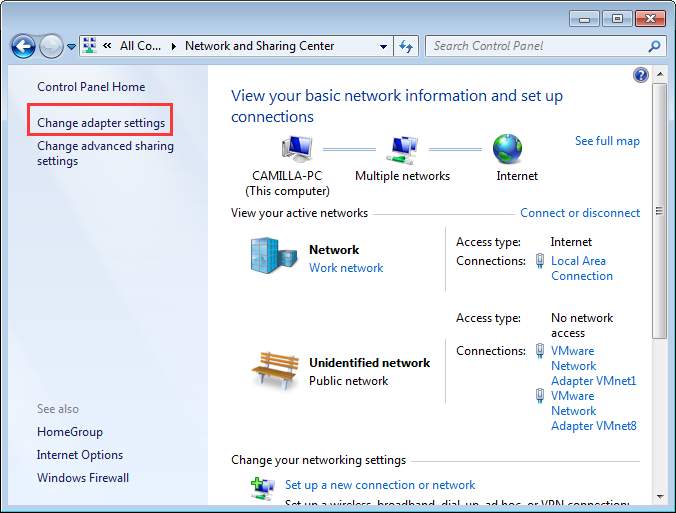676x513 pixels.
Task: Open Change adapter settings
Action: [101, 123]
